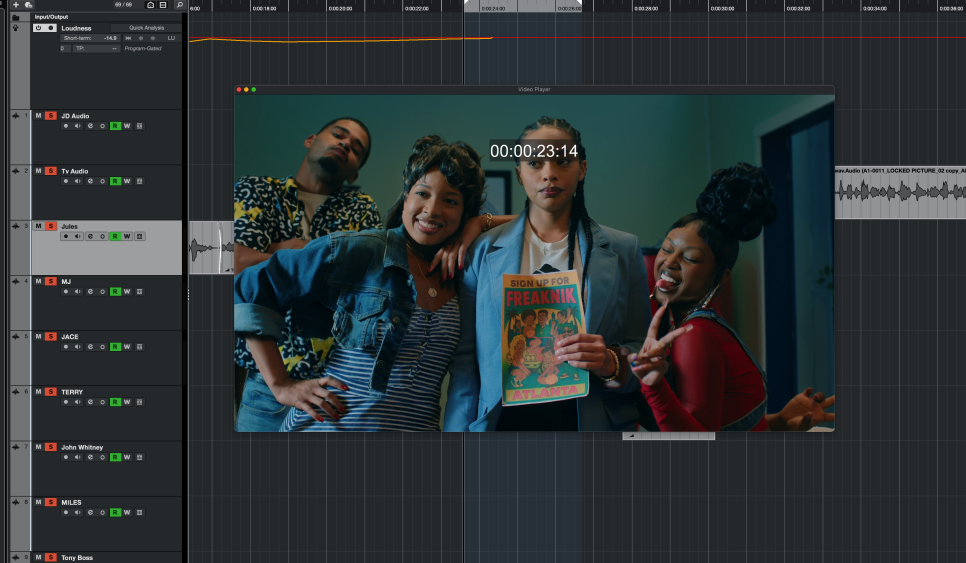Click the reset-to-start icon on the Loudness track
This screenshot has width=966, height=563.
[x=128, y=38]
